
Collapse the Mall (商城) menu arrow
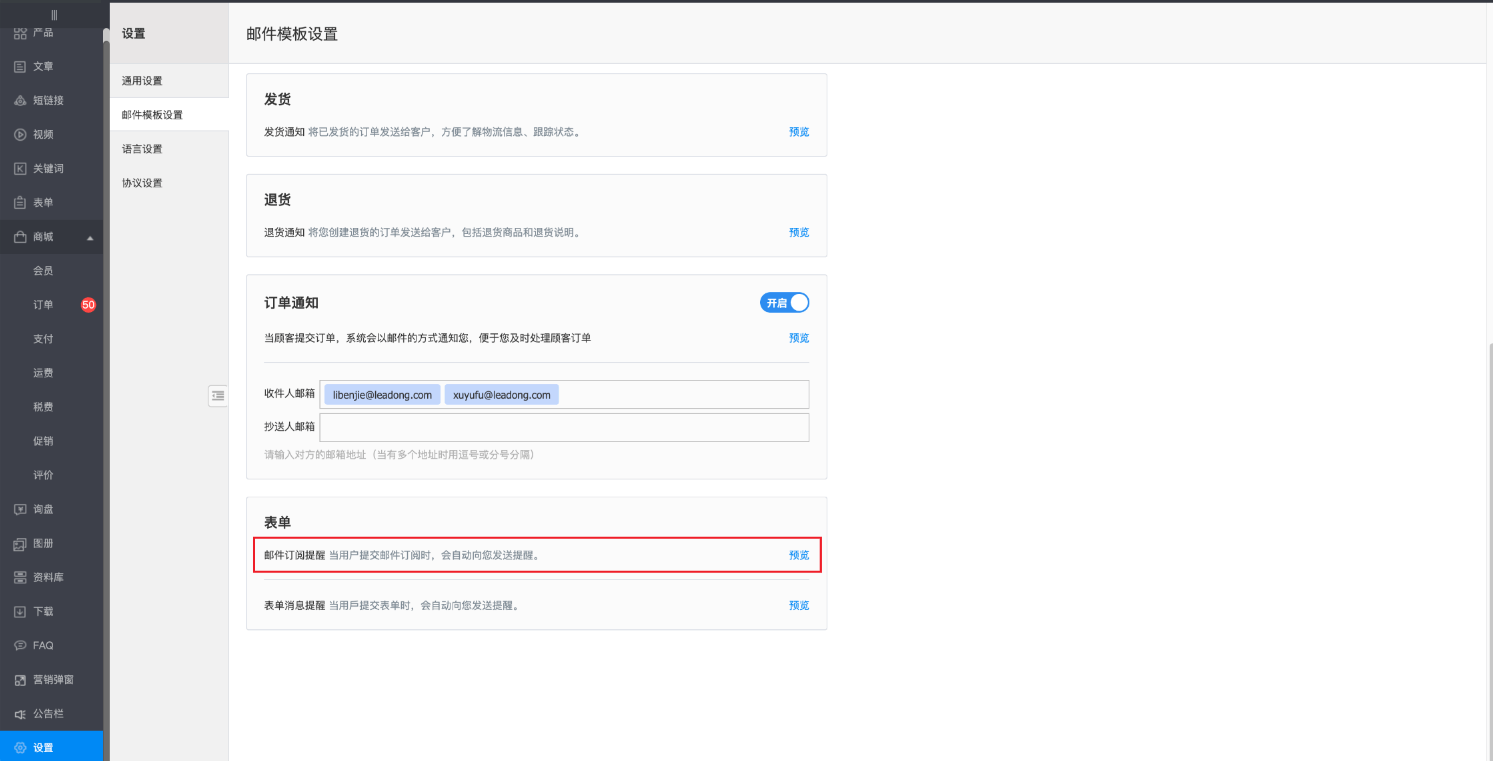coord(90,238)
